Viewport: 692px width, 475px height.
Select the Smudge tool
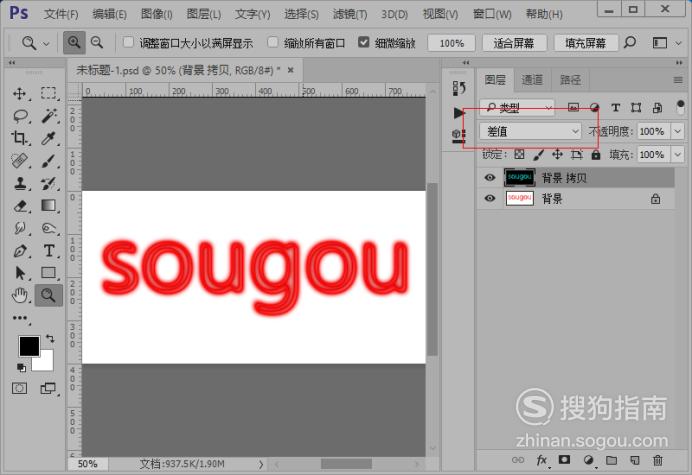pos(19,228)
